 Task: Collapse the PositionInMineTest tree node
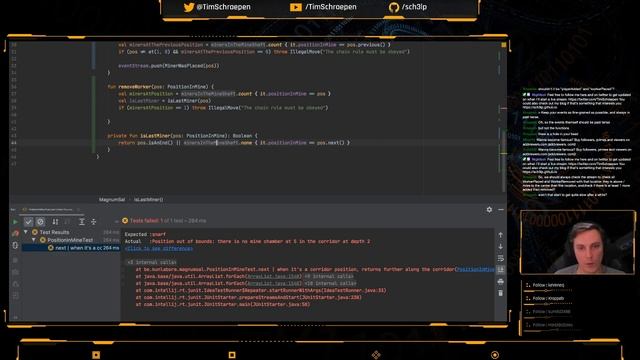pos(34,240)
